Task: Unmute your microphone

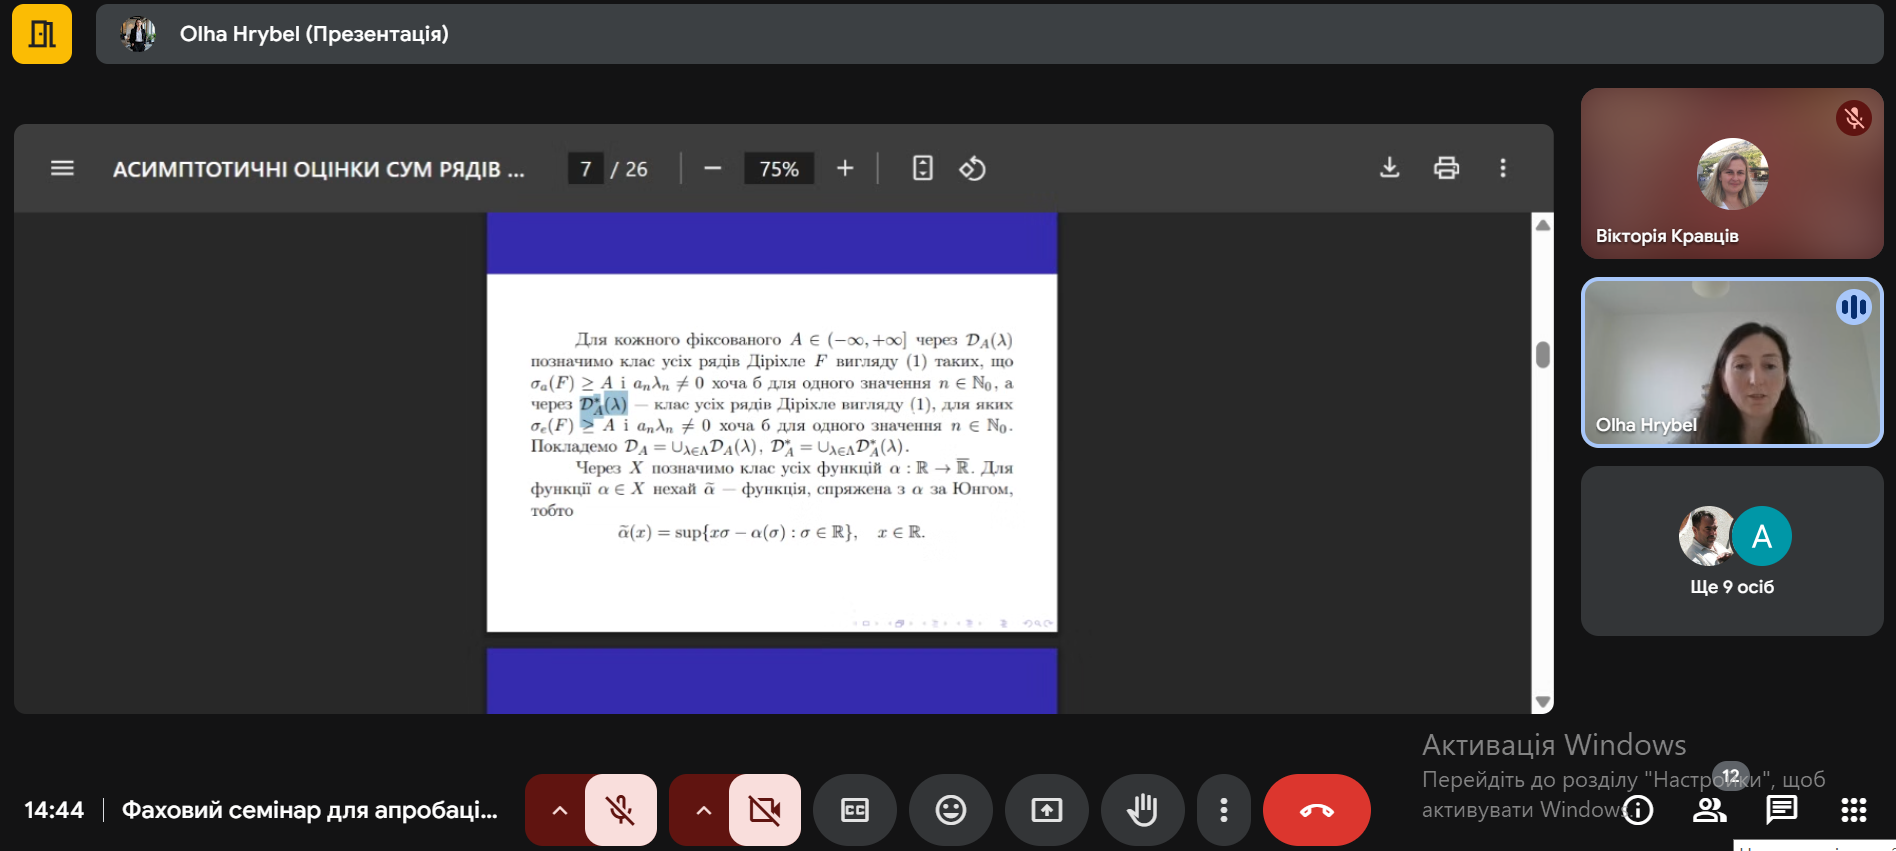Action: 621,810
